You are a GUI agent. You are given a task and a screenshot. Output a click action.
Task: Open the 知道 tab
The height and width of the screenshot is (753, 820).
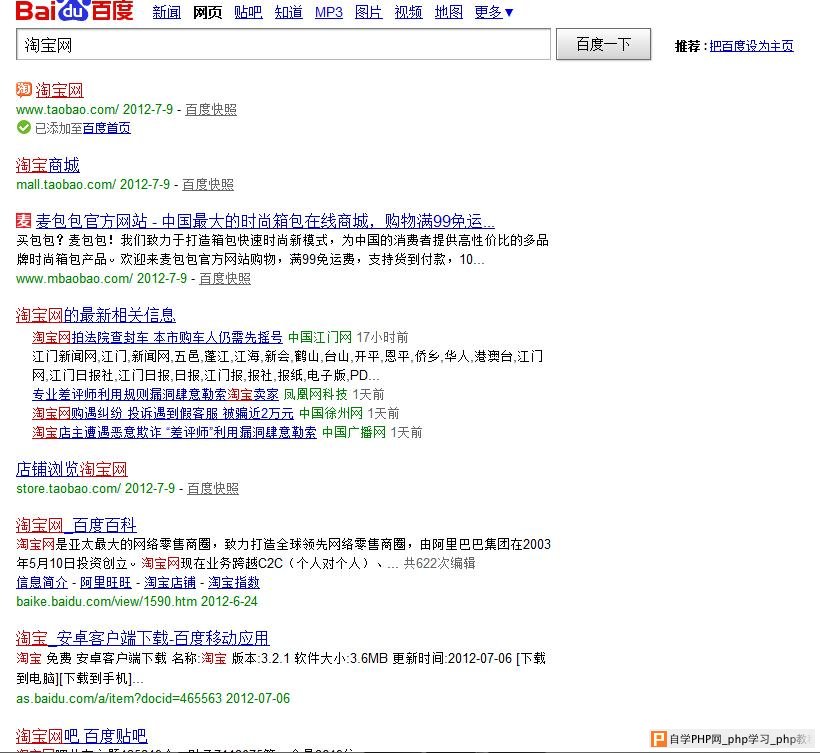point(288,12)
